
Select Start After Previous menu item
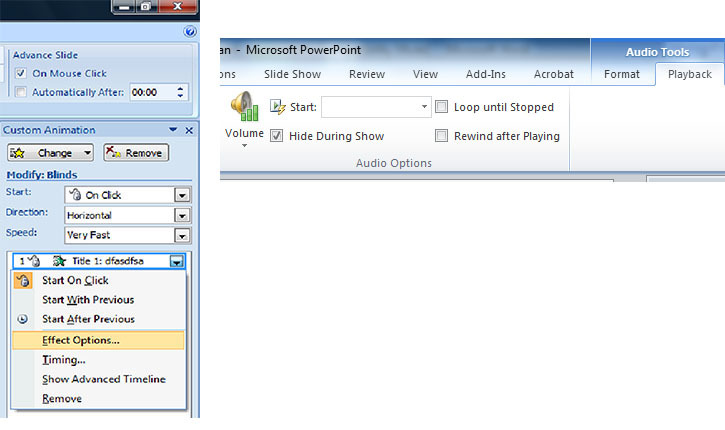pos(99,319)
